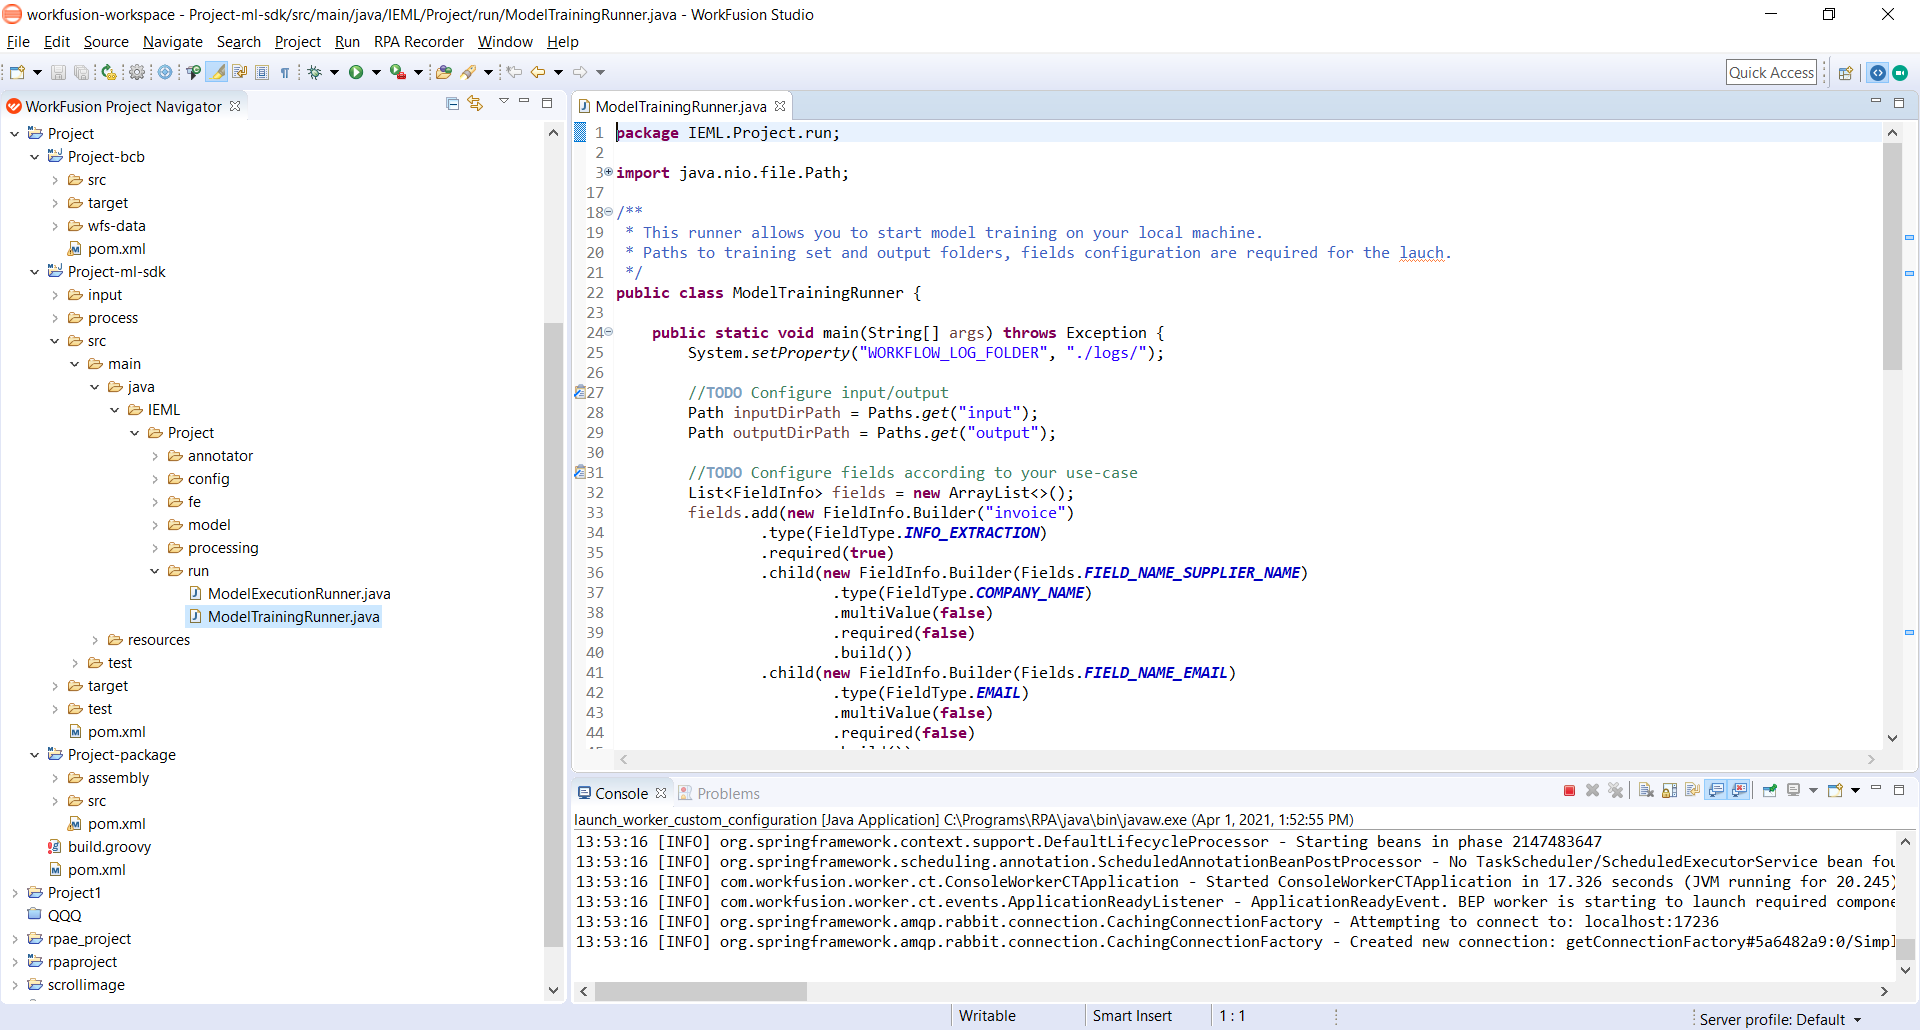Click the navigator vertical scrollbar thumb
The image size is (1920, 1030).
click(553, 634)
